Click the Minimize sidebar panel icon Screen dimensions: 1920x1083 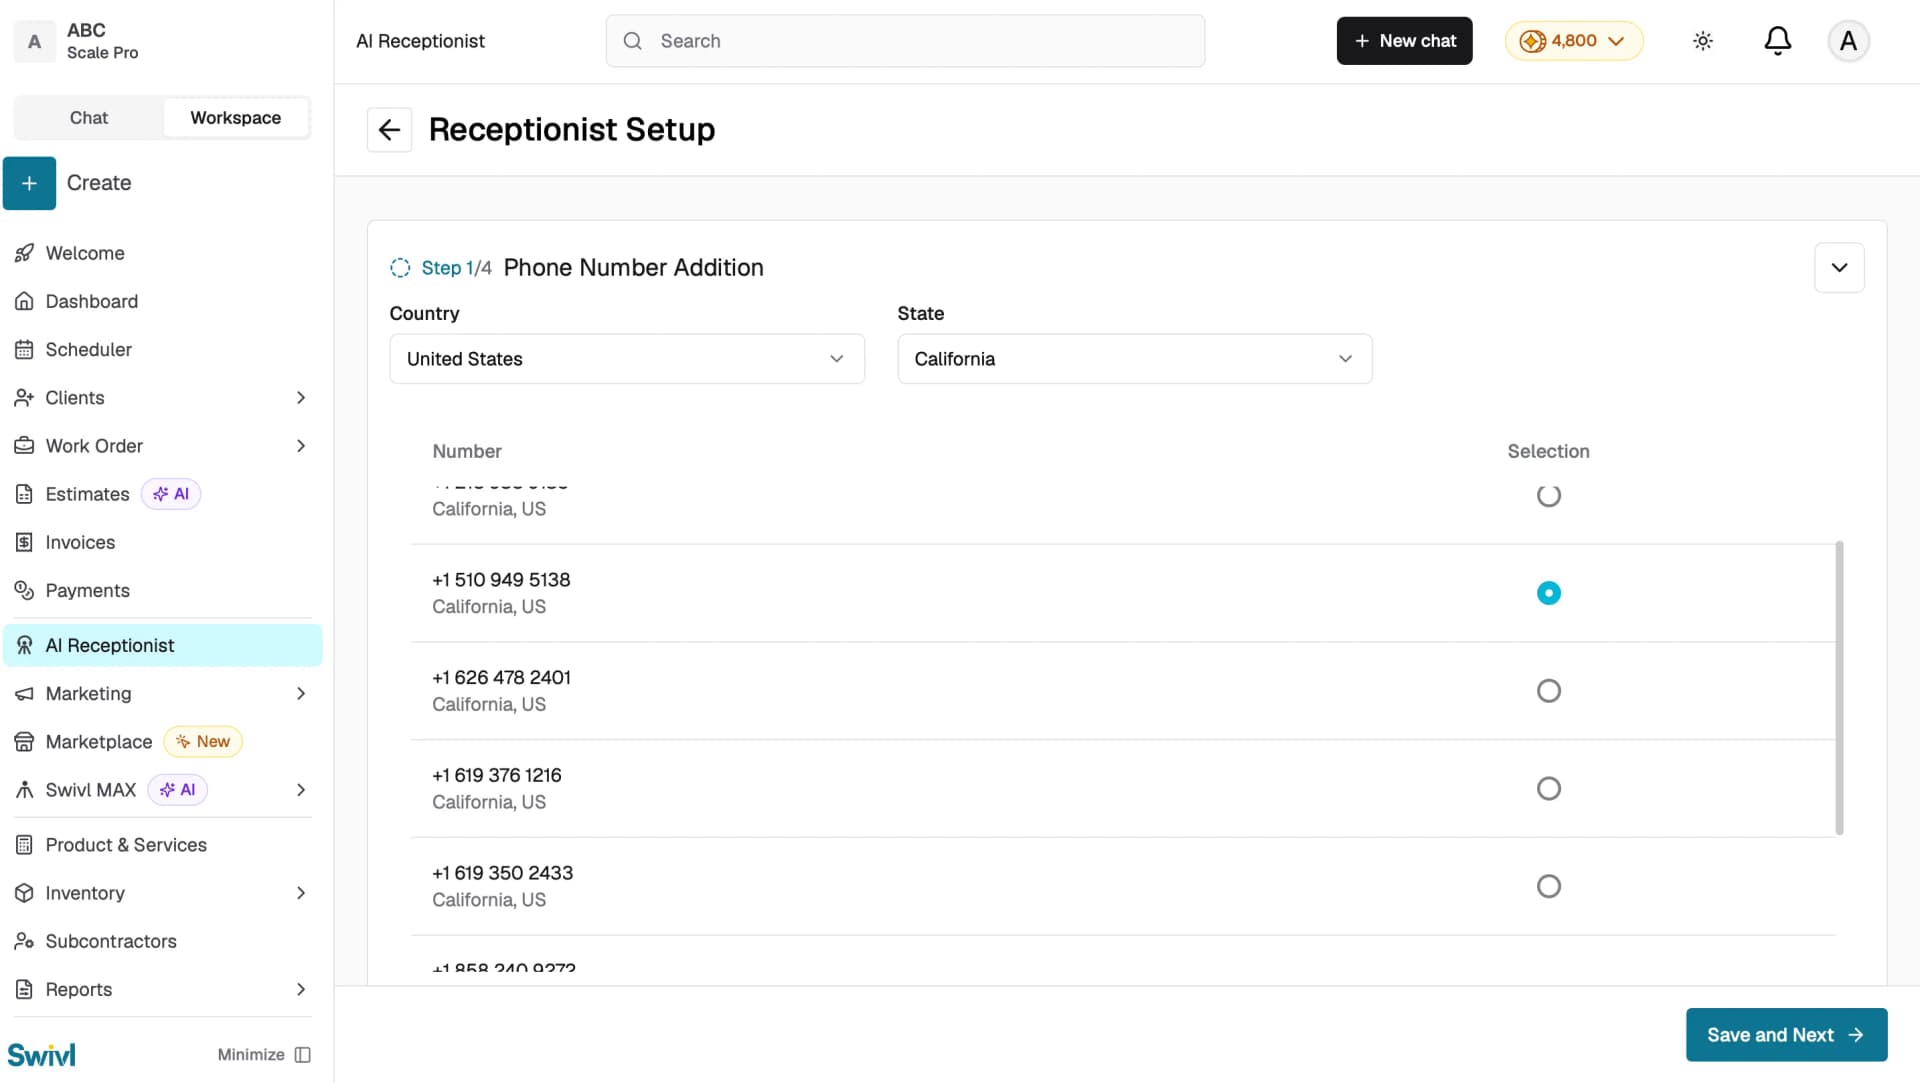tap(303, 1055)
